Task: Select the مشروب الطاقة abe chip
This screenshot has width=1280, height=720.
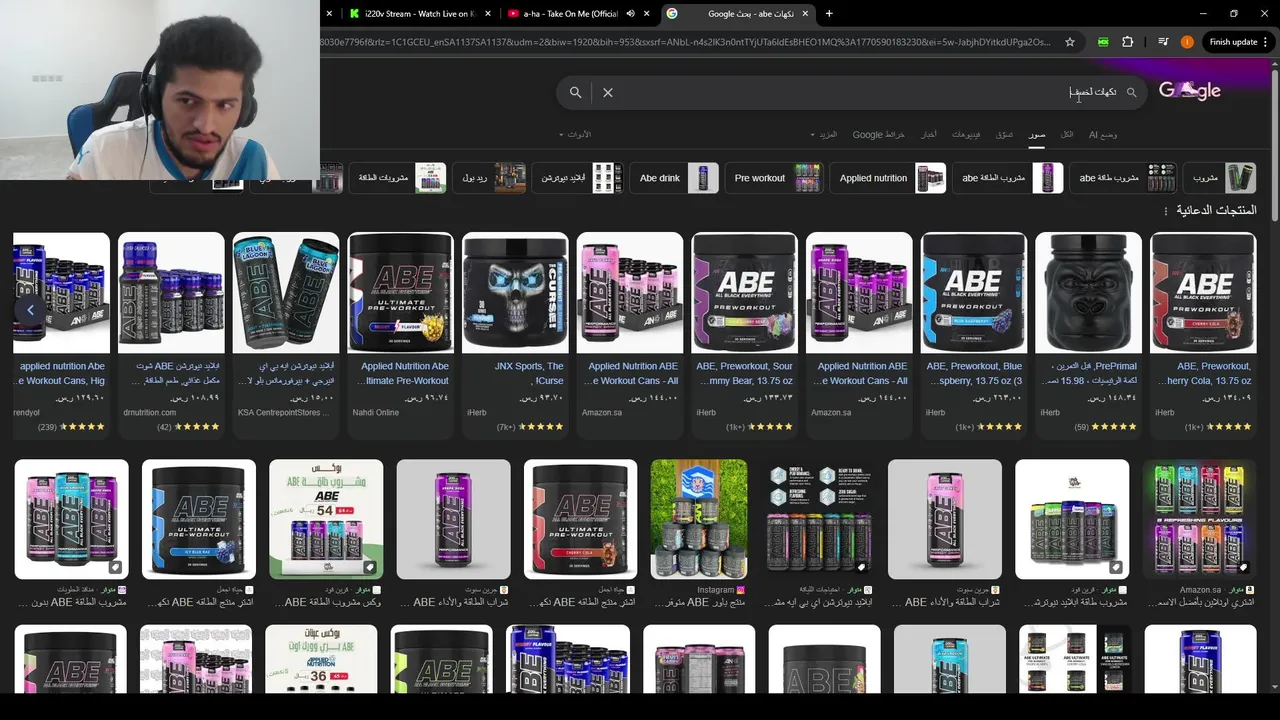Action: [1008, 178]
